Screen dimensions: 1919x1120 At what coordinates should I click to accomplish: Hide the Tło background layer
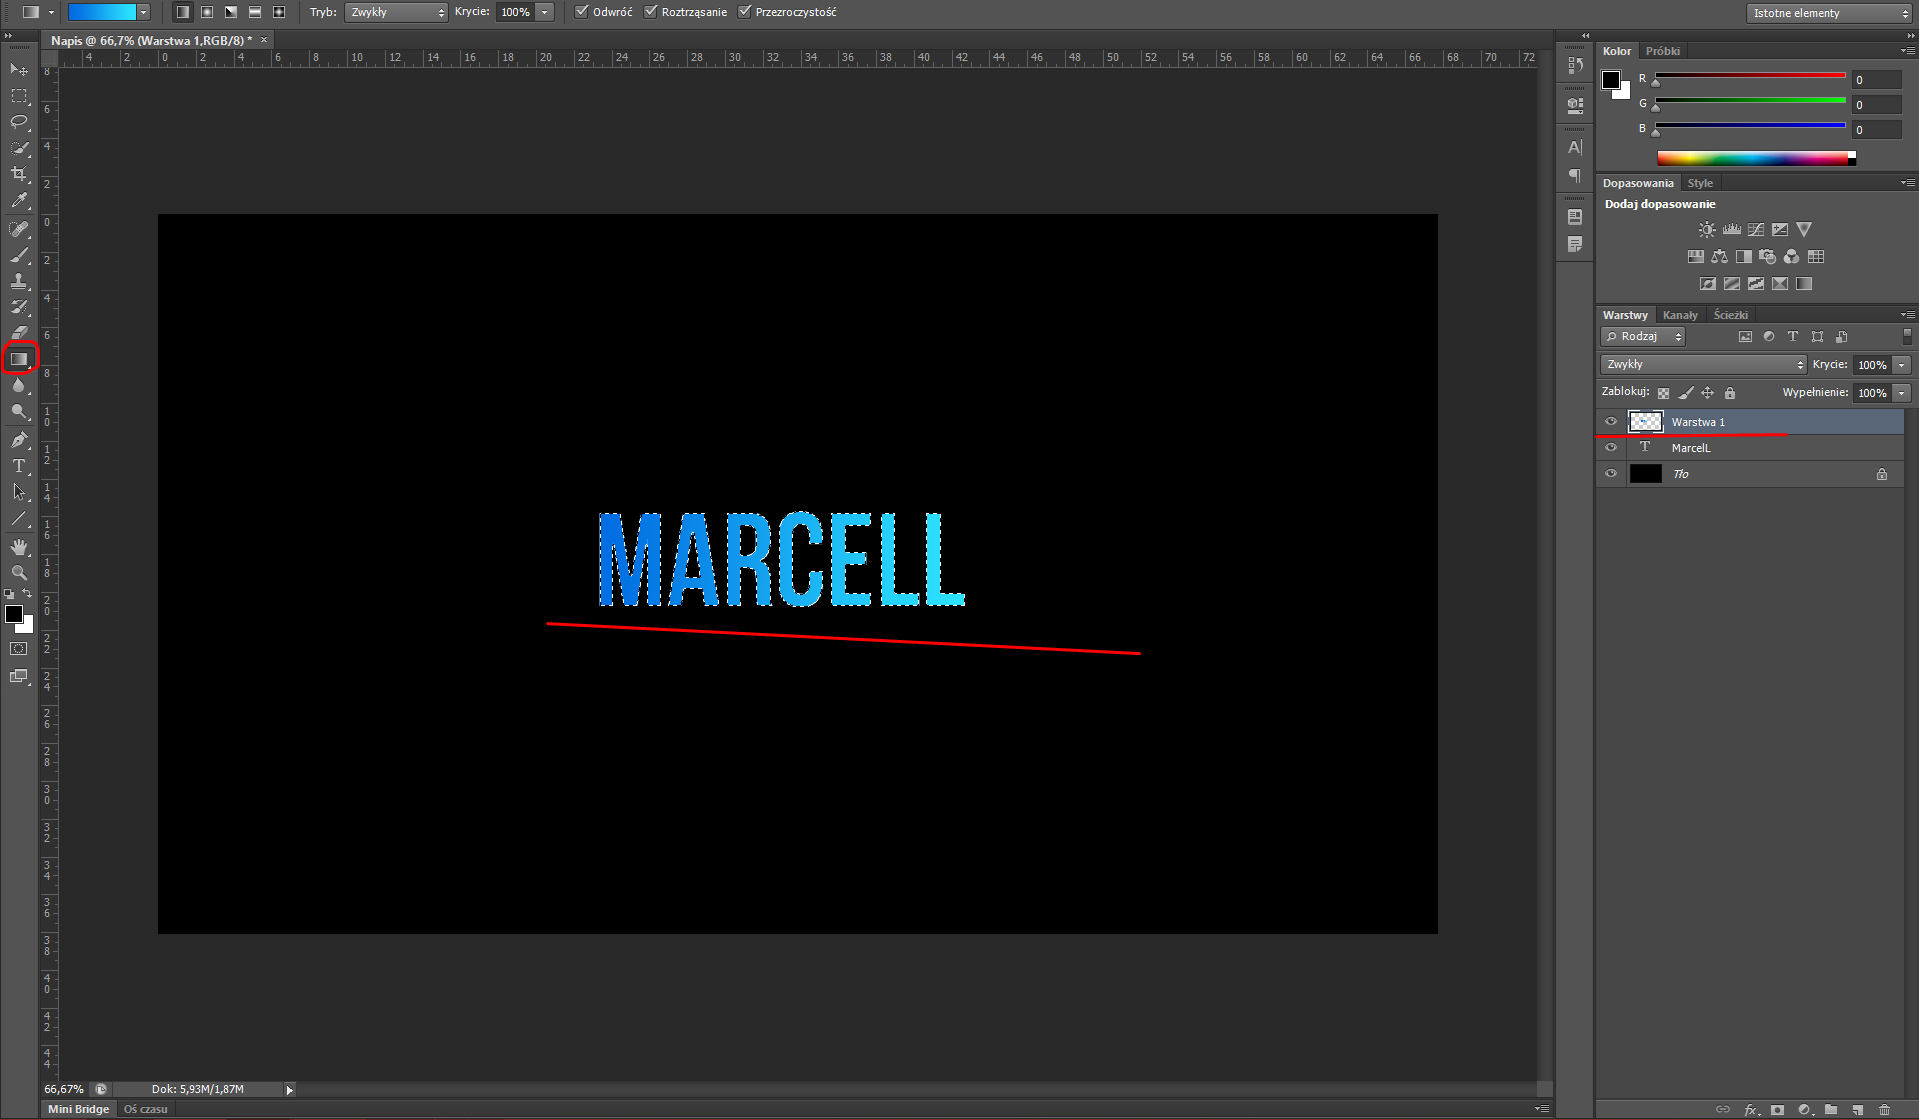(x=1610, y=474)
